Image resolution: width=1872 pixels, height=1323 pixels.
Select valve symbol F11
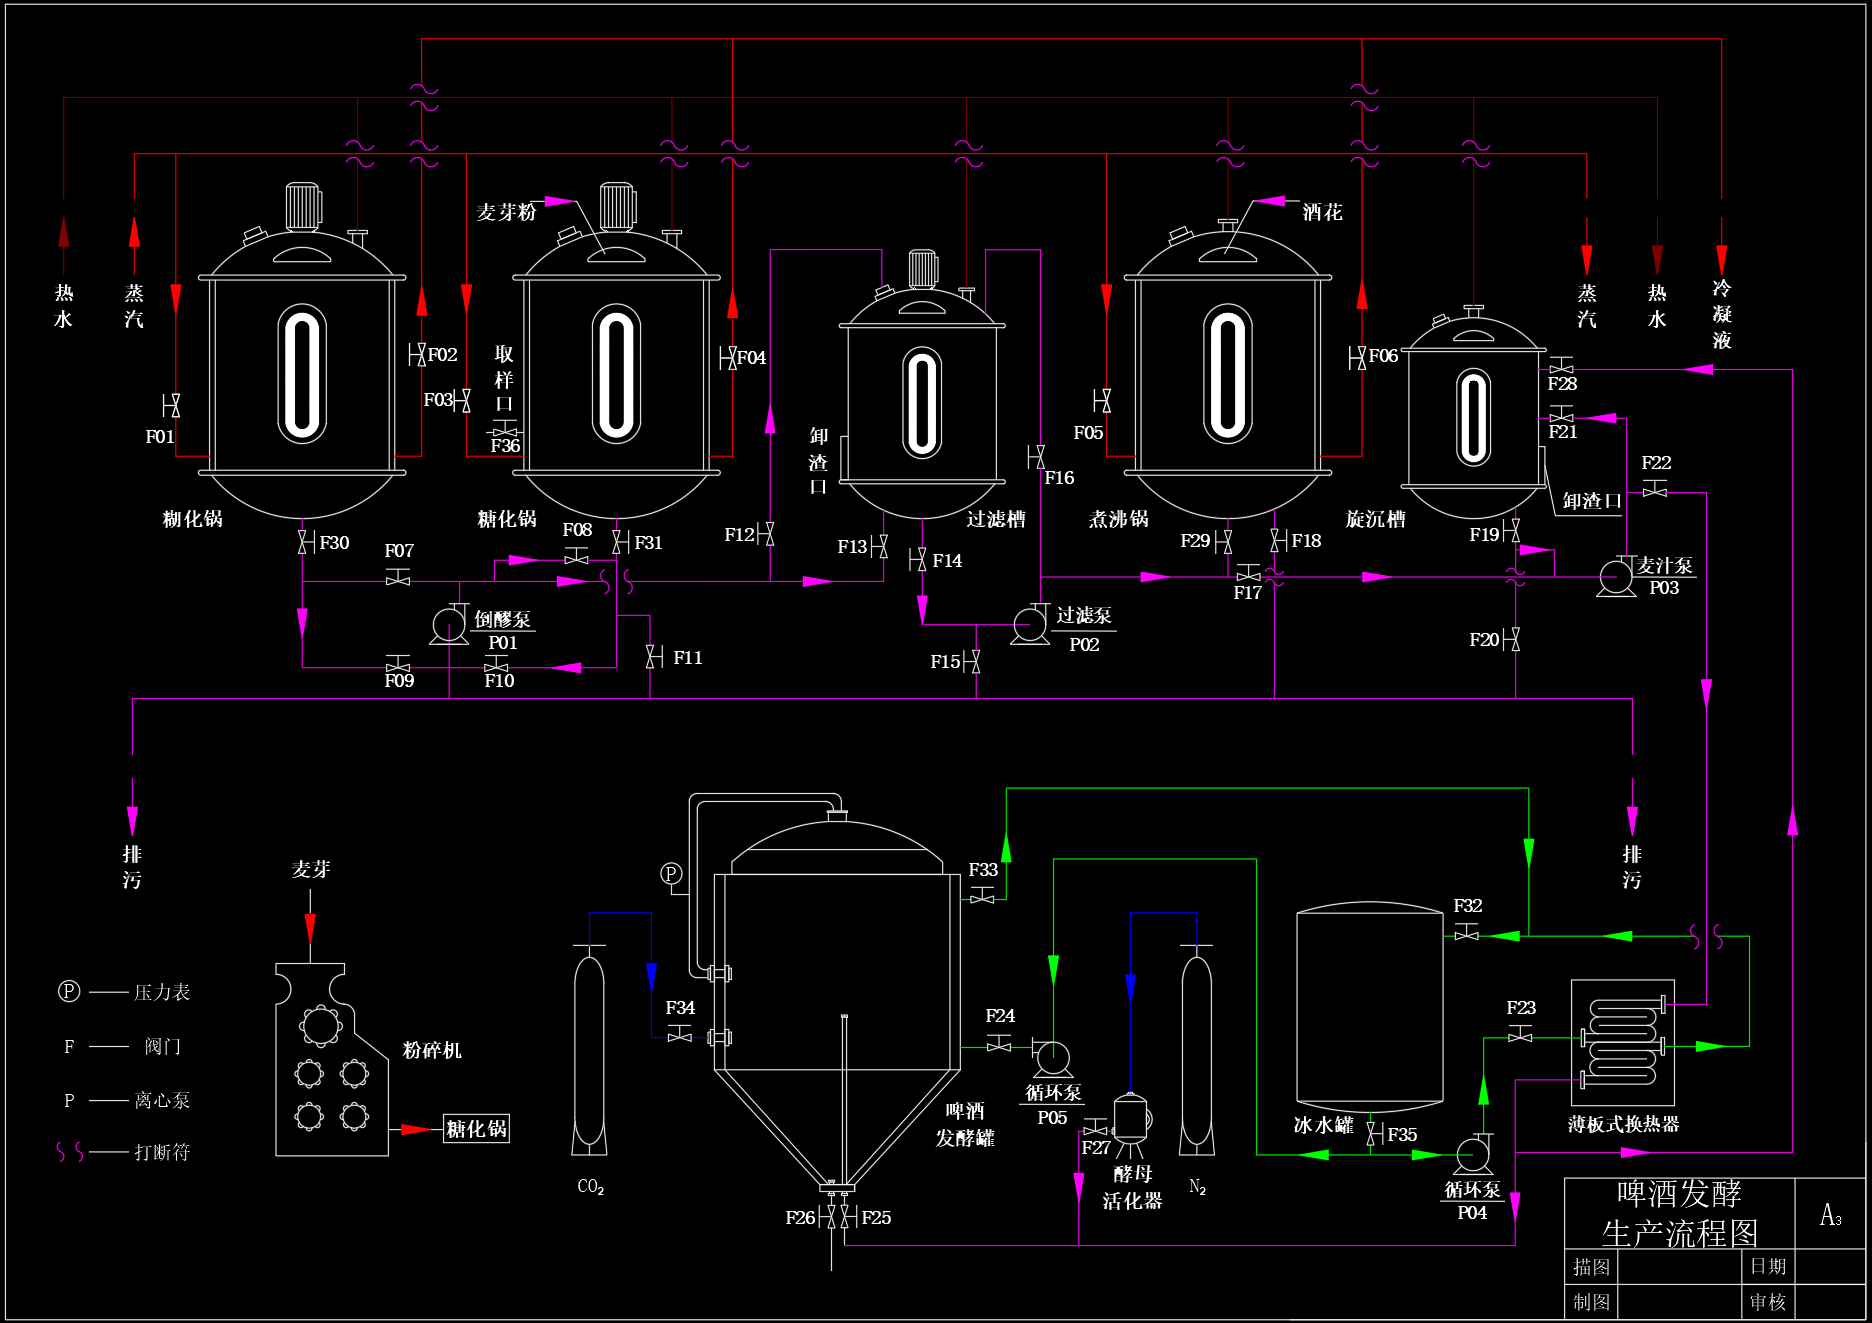point(654,657)
